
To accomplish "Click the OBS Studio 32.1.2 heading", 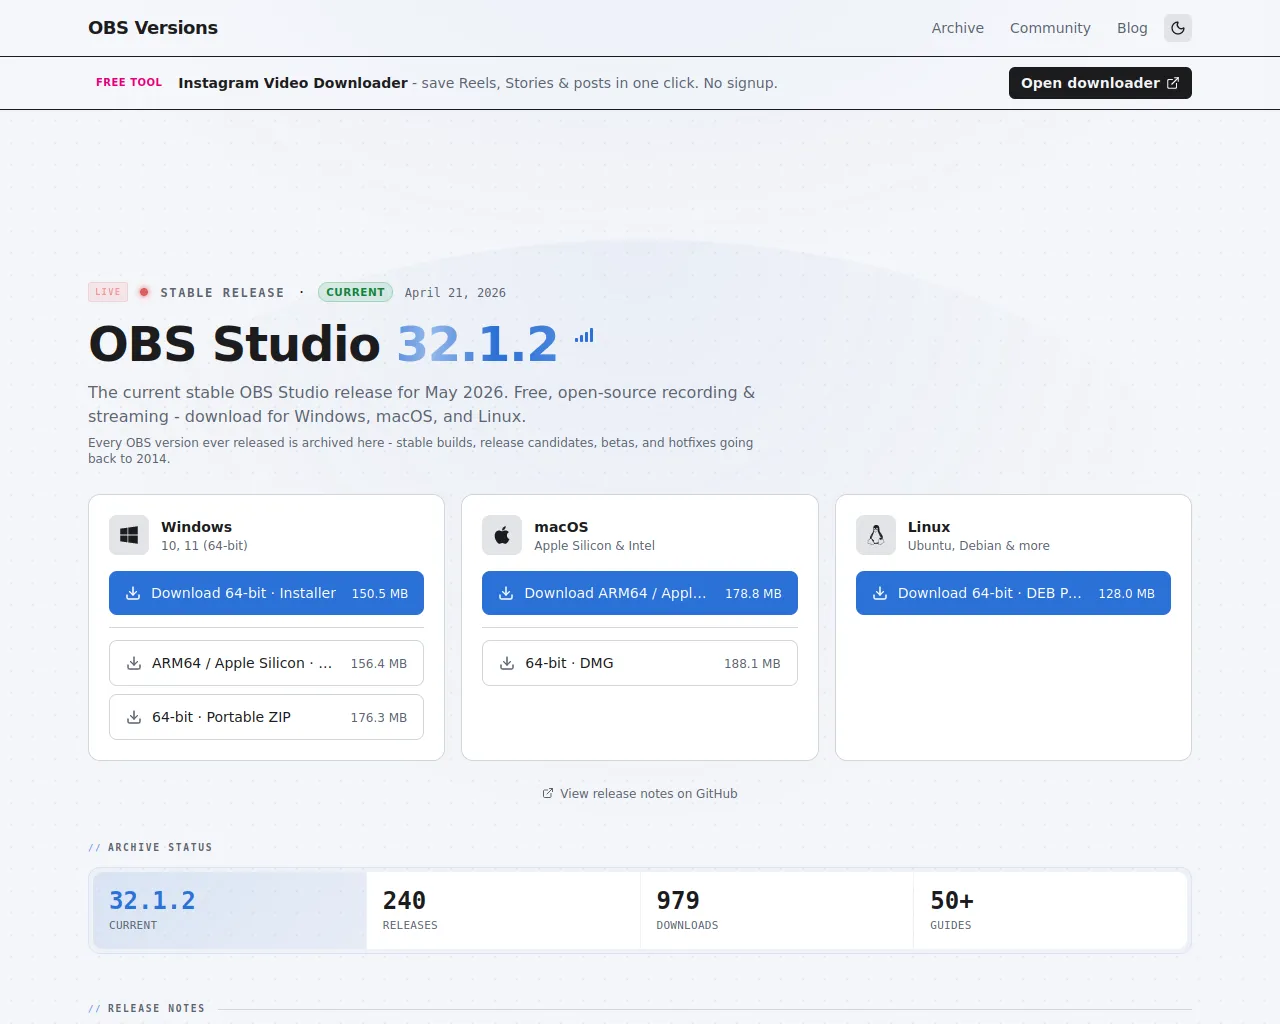I will point(323,344).
